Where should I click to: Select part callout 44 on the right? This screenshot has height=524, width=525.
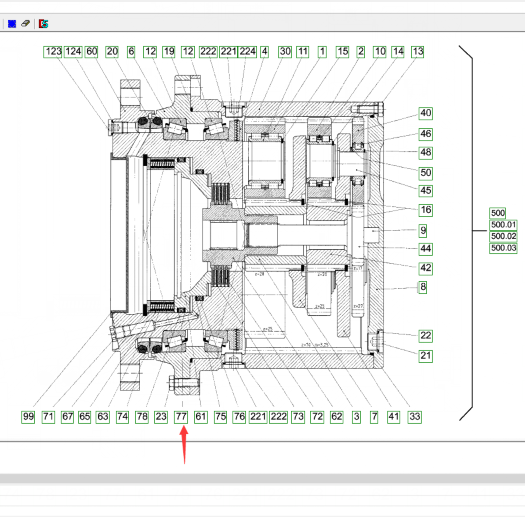pyautogui.click(x=426, y=249)
